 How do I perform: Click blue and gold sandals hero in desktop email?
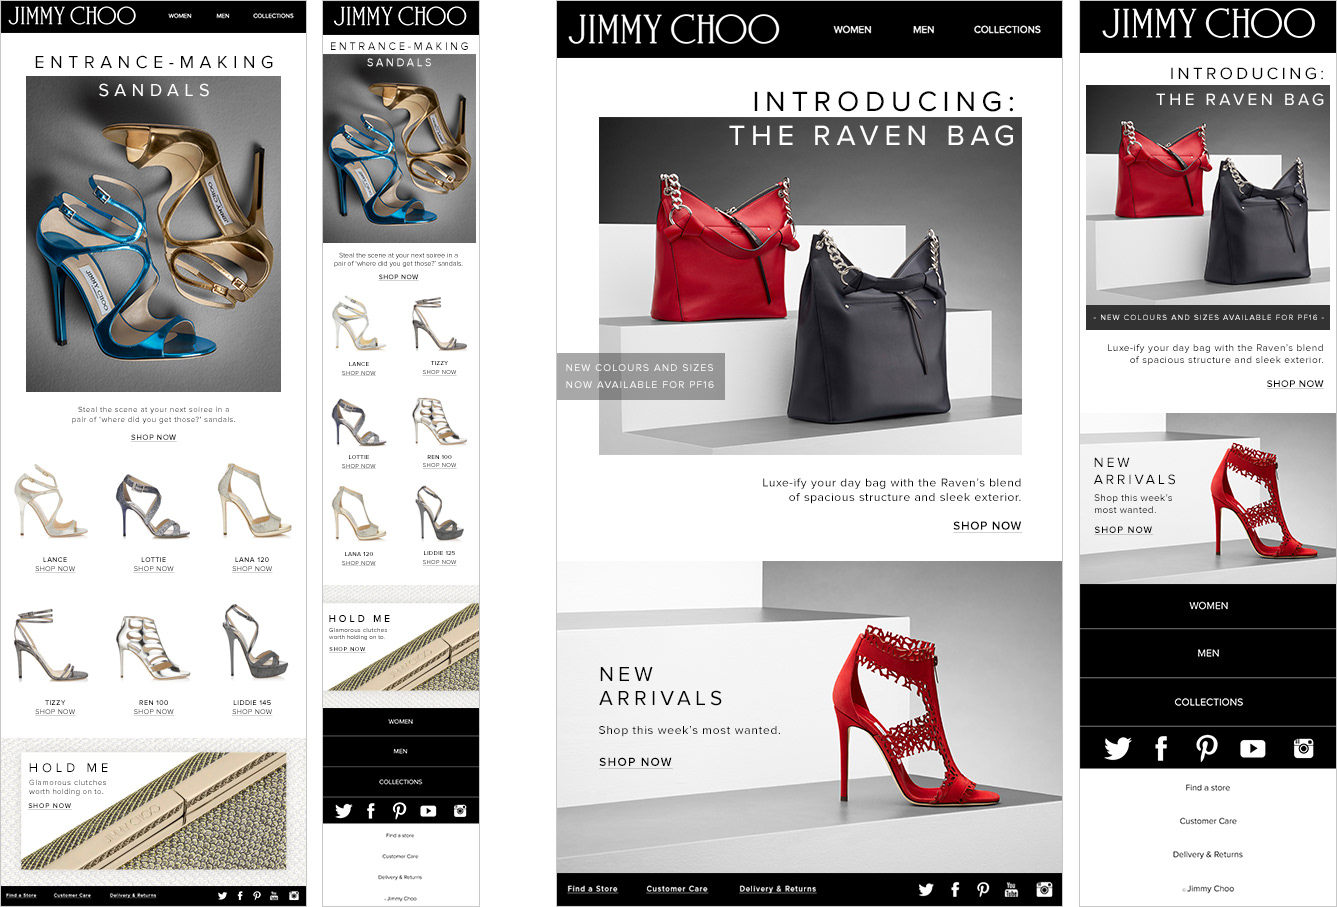[153, 234]
